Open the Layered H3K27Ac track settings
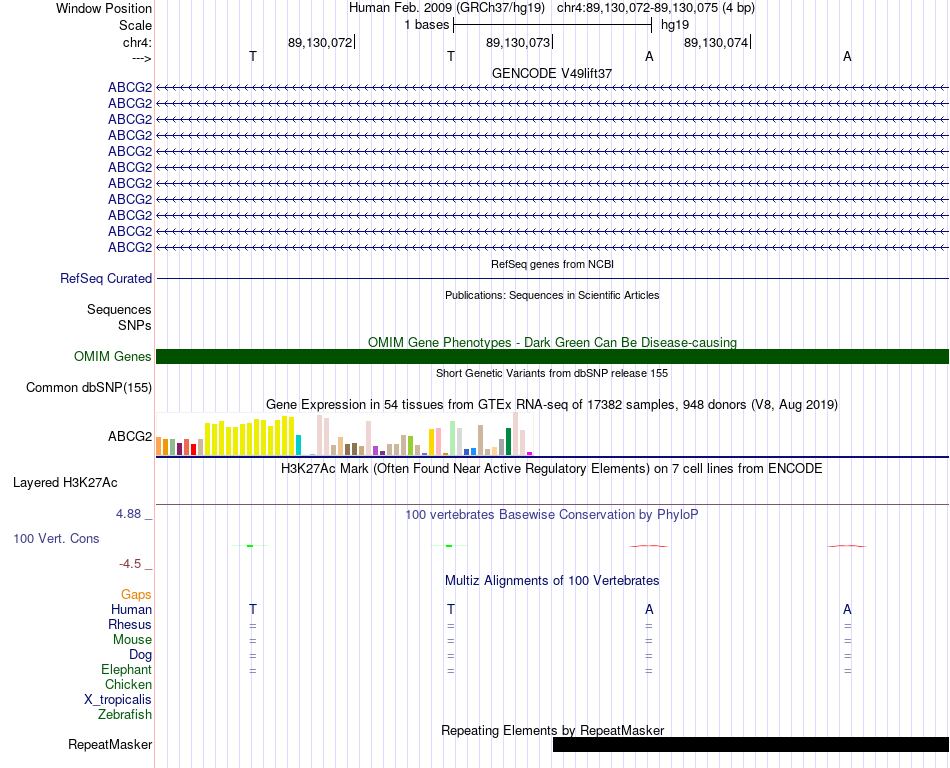The height and width of the screenshot is (768, 950). point(65,483)
